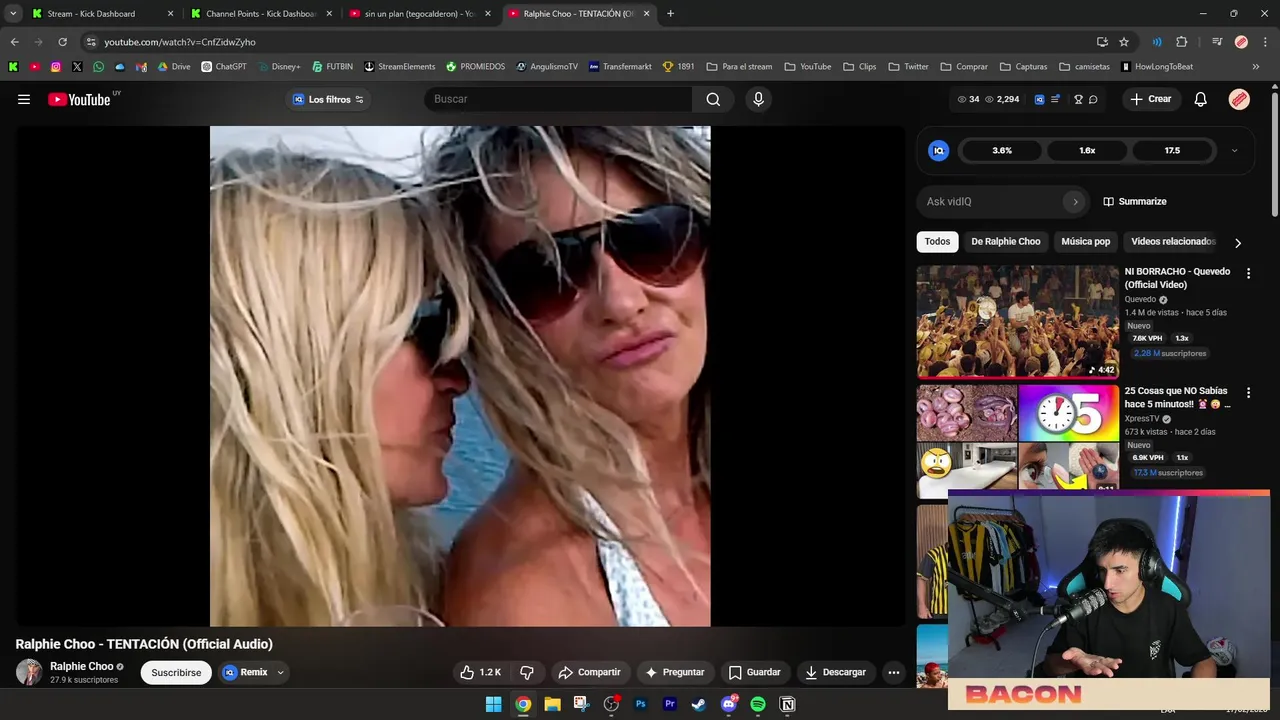Open Discord from the taskbar
The width and height of the screenshot is (1280, 720).
[729, 704]
